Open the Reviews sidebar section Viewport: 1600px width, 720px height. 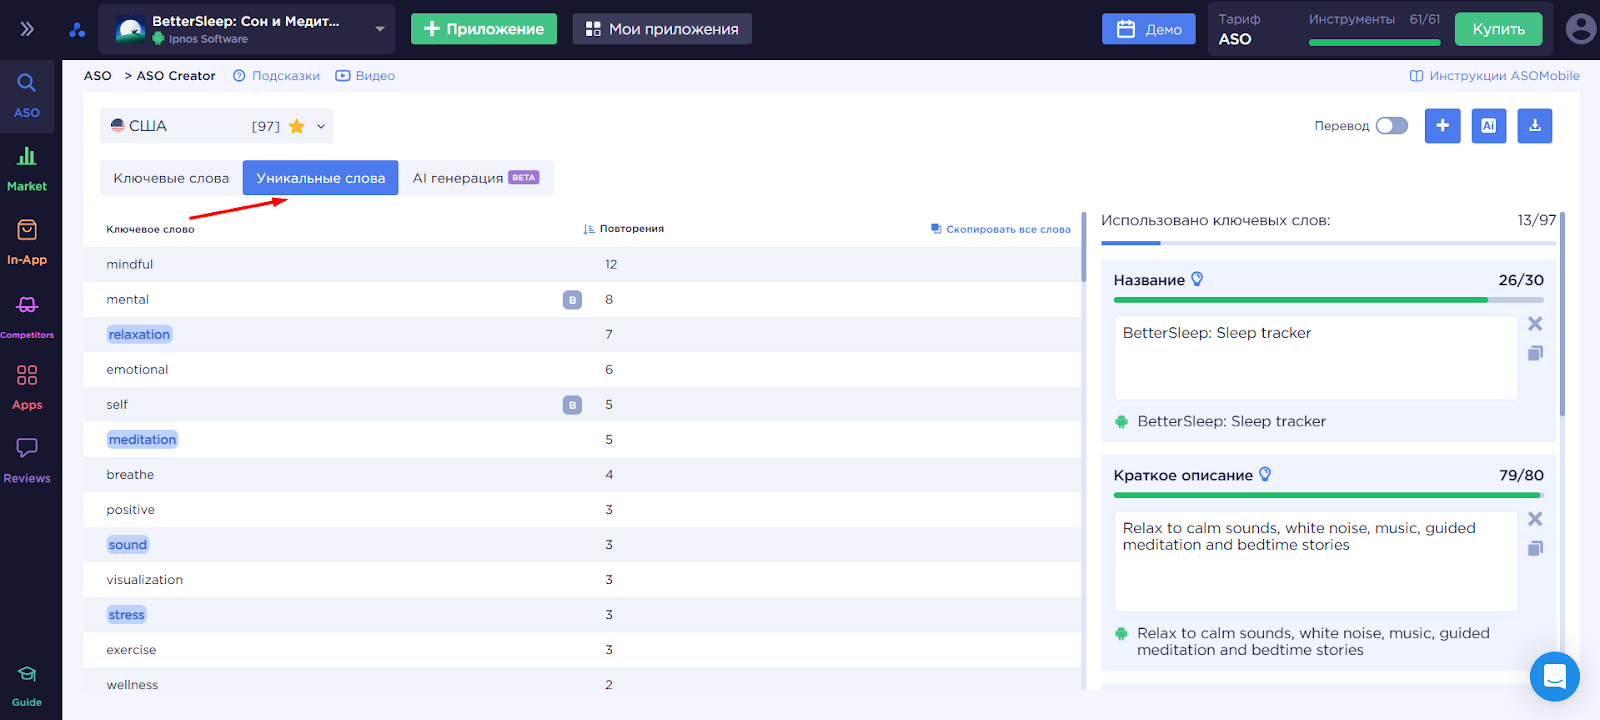click(27, 461)
